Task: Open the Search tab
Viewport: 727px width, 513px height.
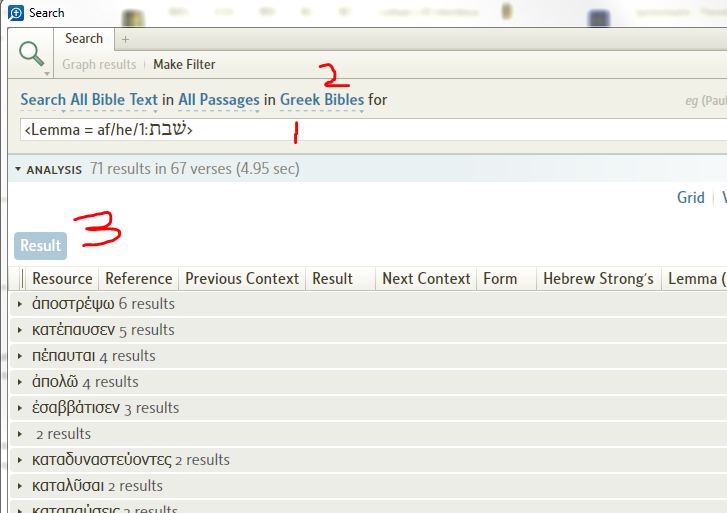Action: [x=84, y=38]
